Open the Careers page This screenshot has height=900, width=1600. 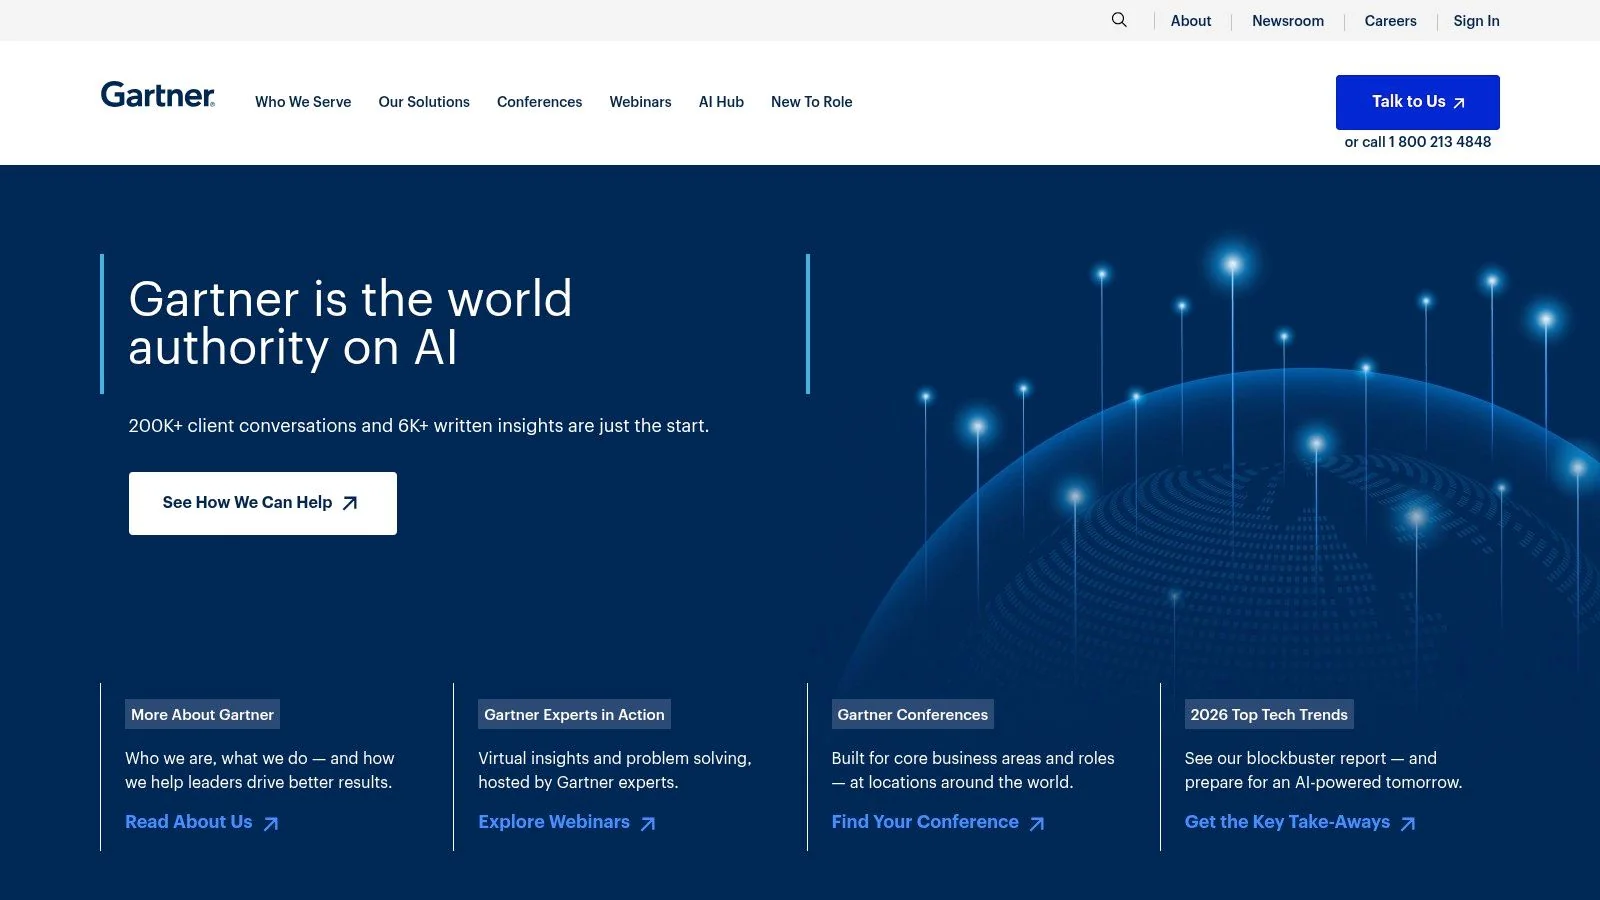tap(1390, 21)
